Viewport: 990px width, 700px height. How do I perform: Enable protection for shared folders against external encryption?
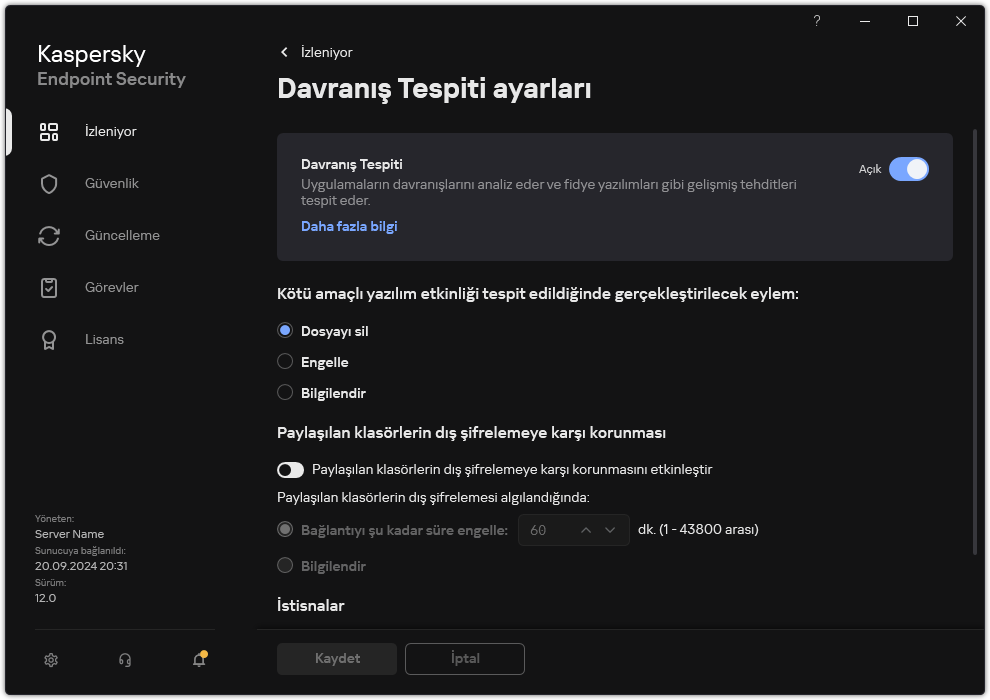point(291,470)
